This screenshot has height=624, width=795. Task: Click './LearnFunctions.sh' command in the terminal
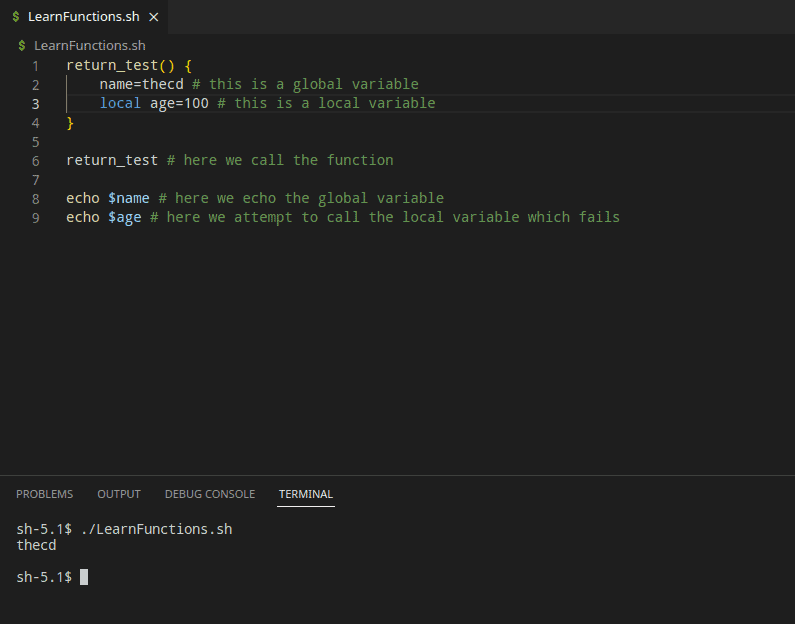click(x=156, y=529)
